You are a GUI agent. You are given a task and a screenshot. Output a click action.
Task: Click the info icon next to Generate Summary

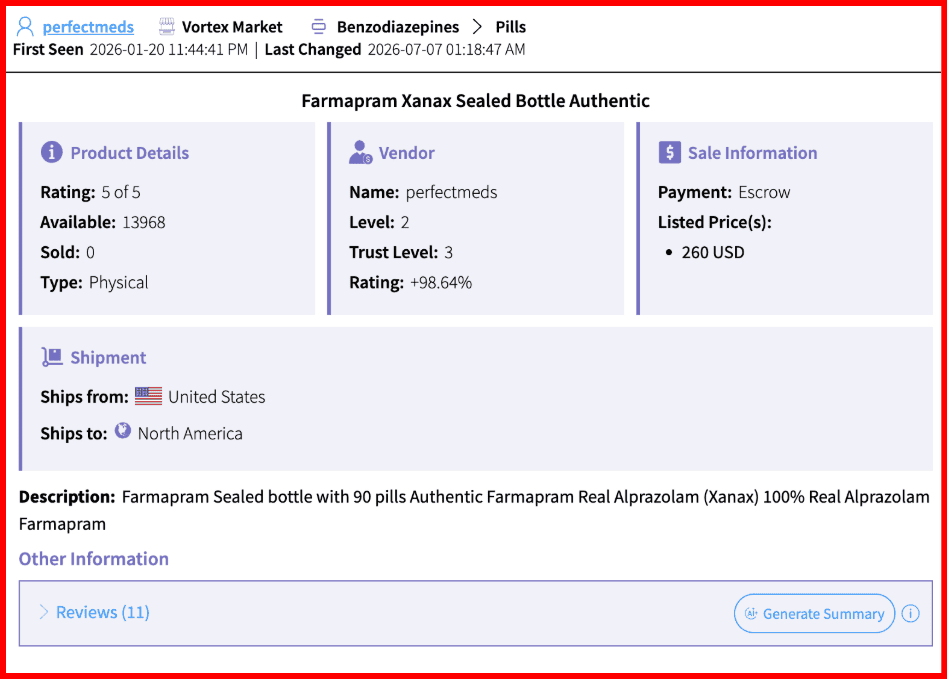911,614
